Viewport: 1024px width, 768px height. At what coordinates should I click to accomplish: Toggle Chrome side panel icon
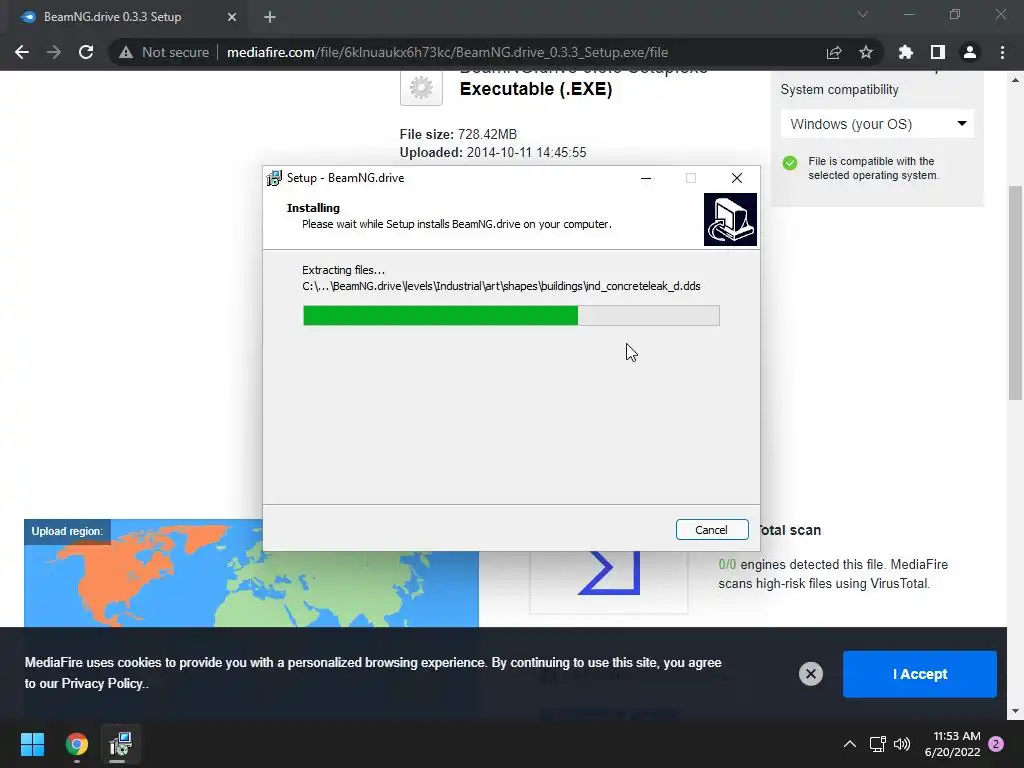pos(938,52)
